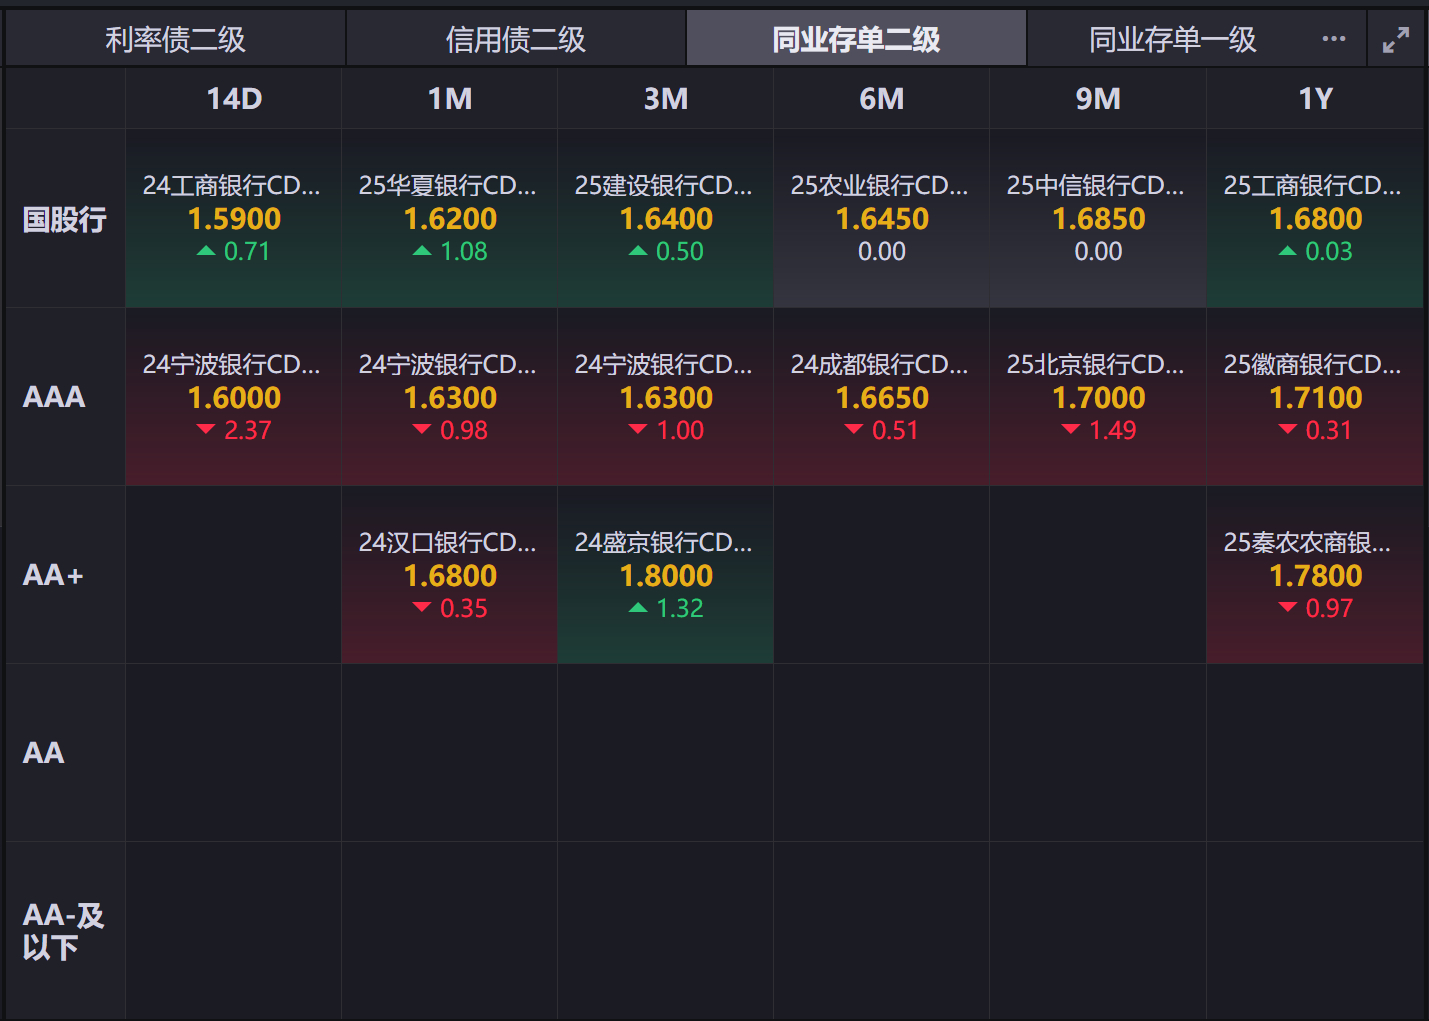Open the 同业存单一级 tab
The width and height of the screenshot is (1429, 1021).
1172,39
